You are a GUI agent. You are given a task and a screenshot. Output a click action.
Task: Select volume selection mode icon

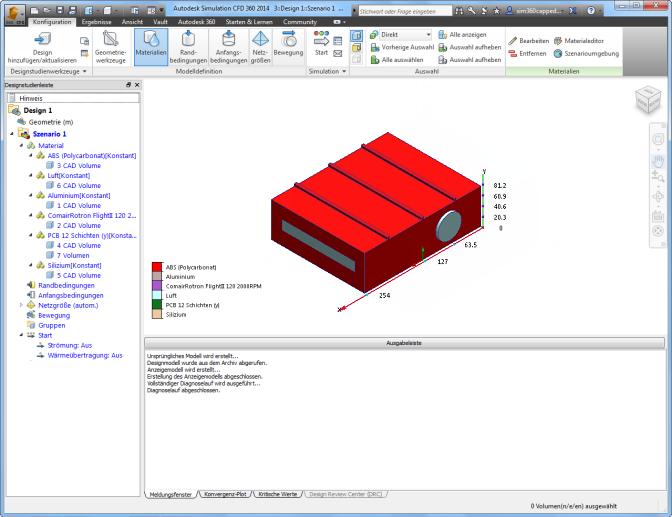tap(357, 35)
